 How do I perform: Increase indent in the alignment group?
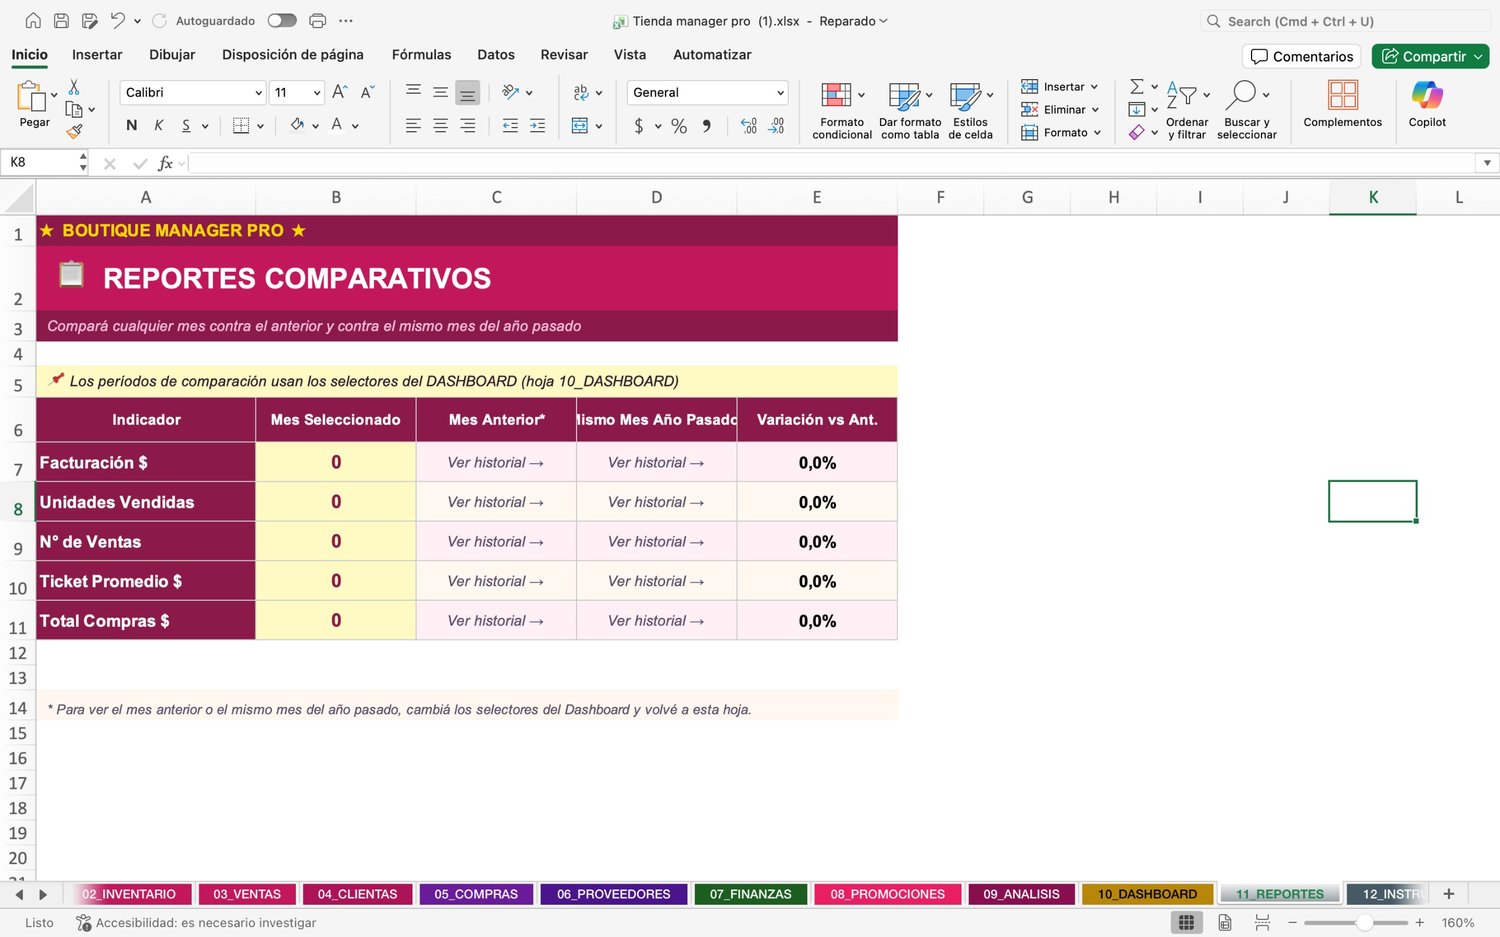click(x=537, y=125)
